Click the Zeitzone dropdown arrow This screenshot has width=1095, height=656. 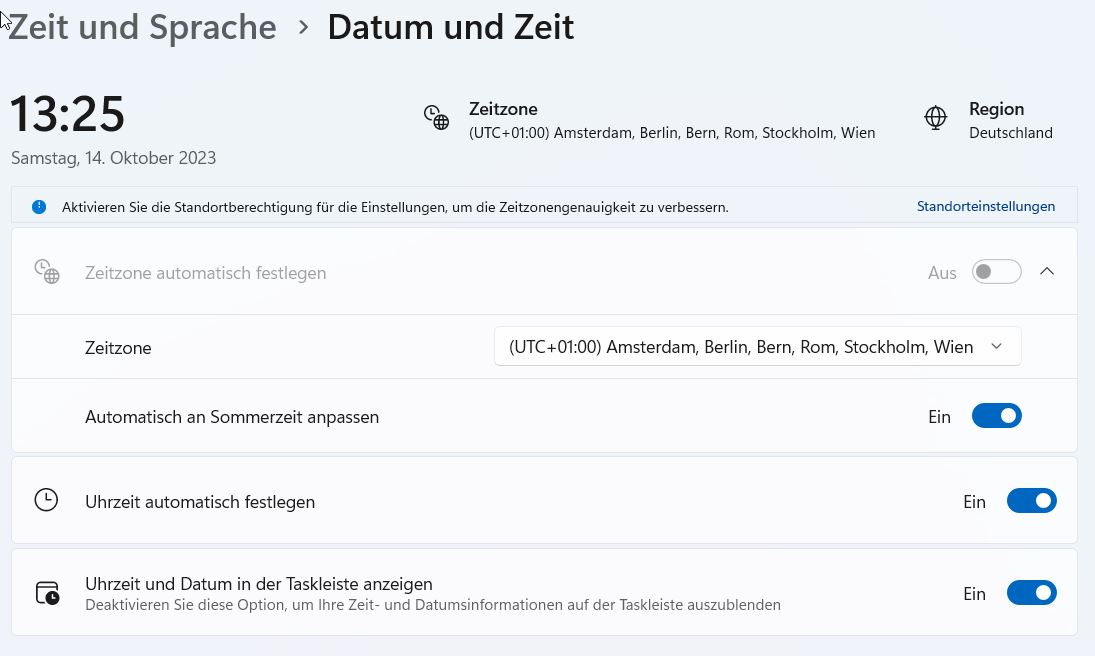(996, 347)
